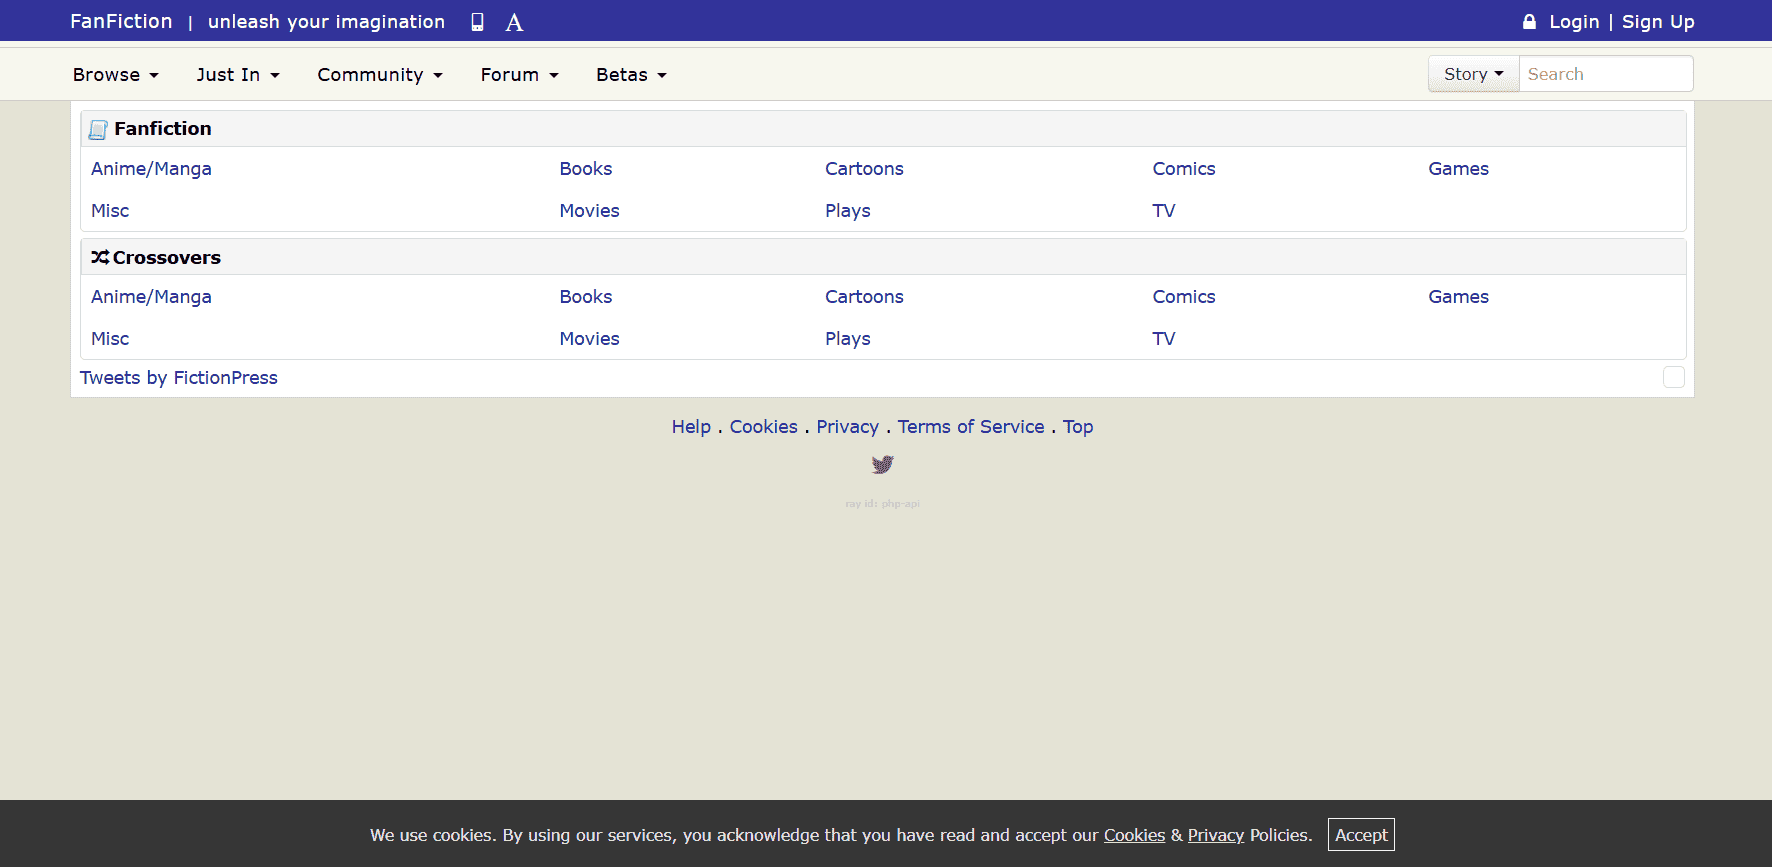Open the Browse dropdown menu

pyautogui.click(x=115, y=75)
